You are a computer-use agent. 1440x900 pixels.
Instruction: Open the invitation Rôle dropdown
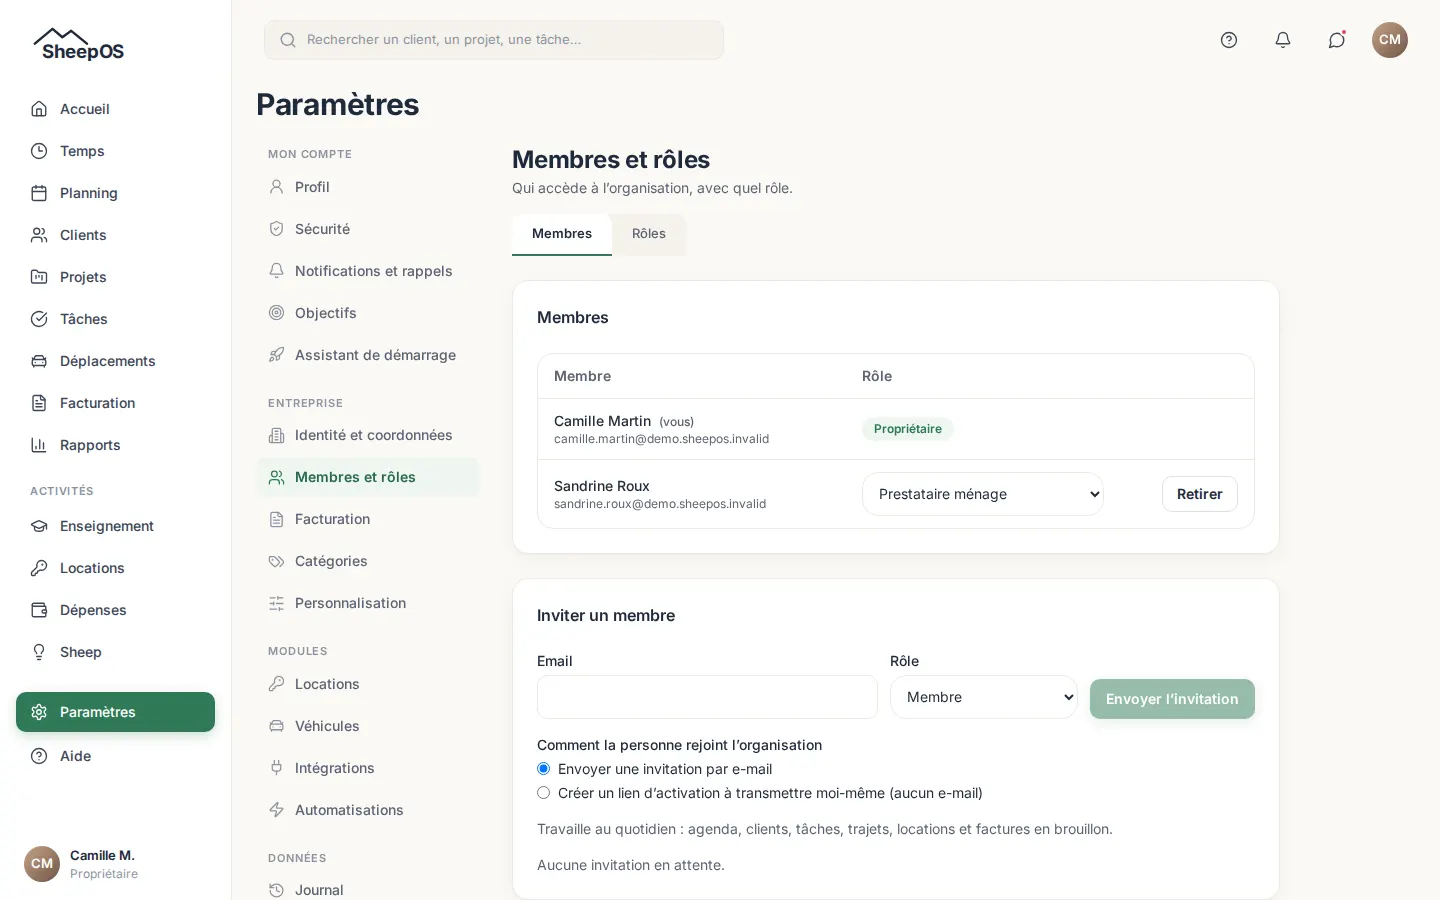(x=984, y=697)
